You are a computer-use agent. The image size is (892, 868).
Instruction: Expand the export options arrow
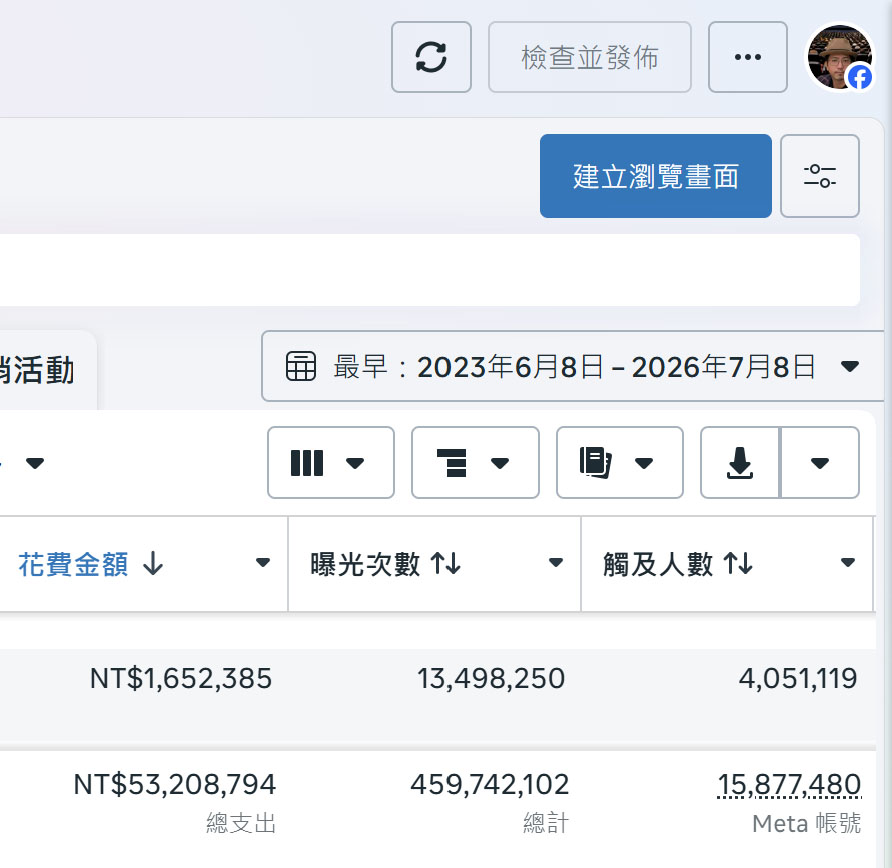coord(820,462)
